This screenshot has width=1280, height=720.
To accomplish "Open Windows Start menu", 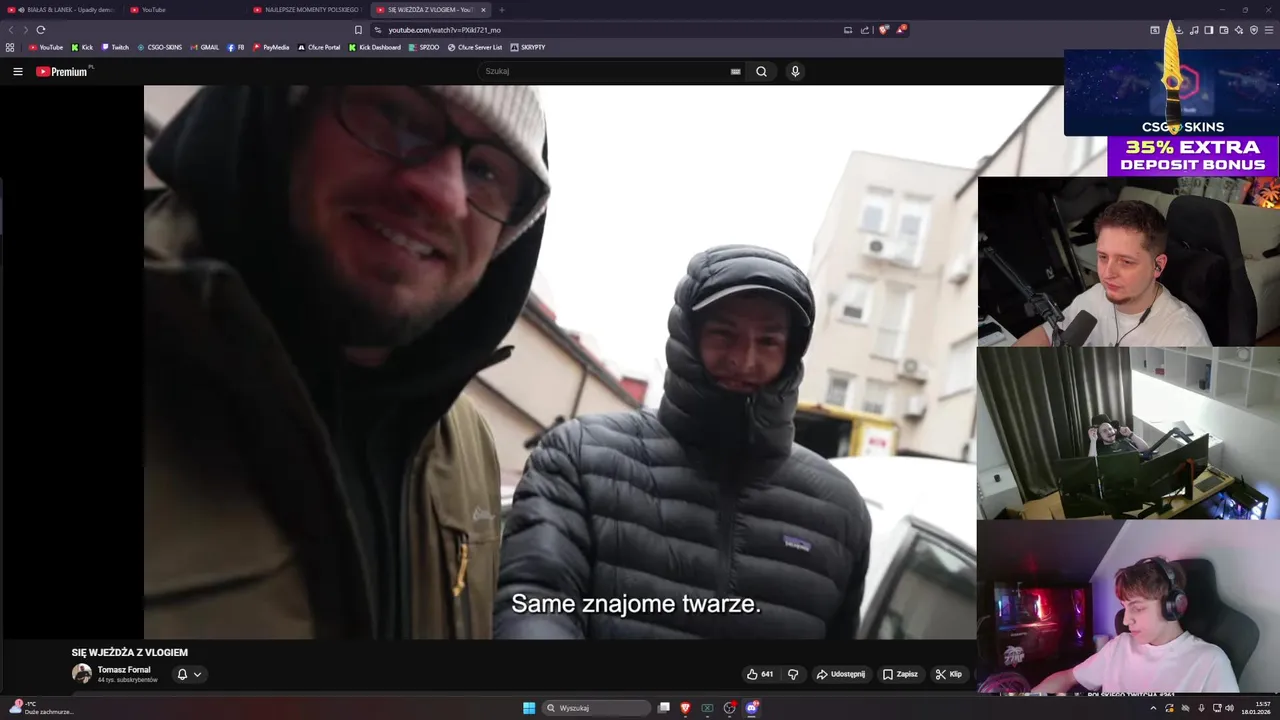I will [x=529, y=708].
